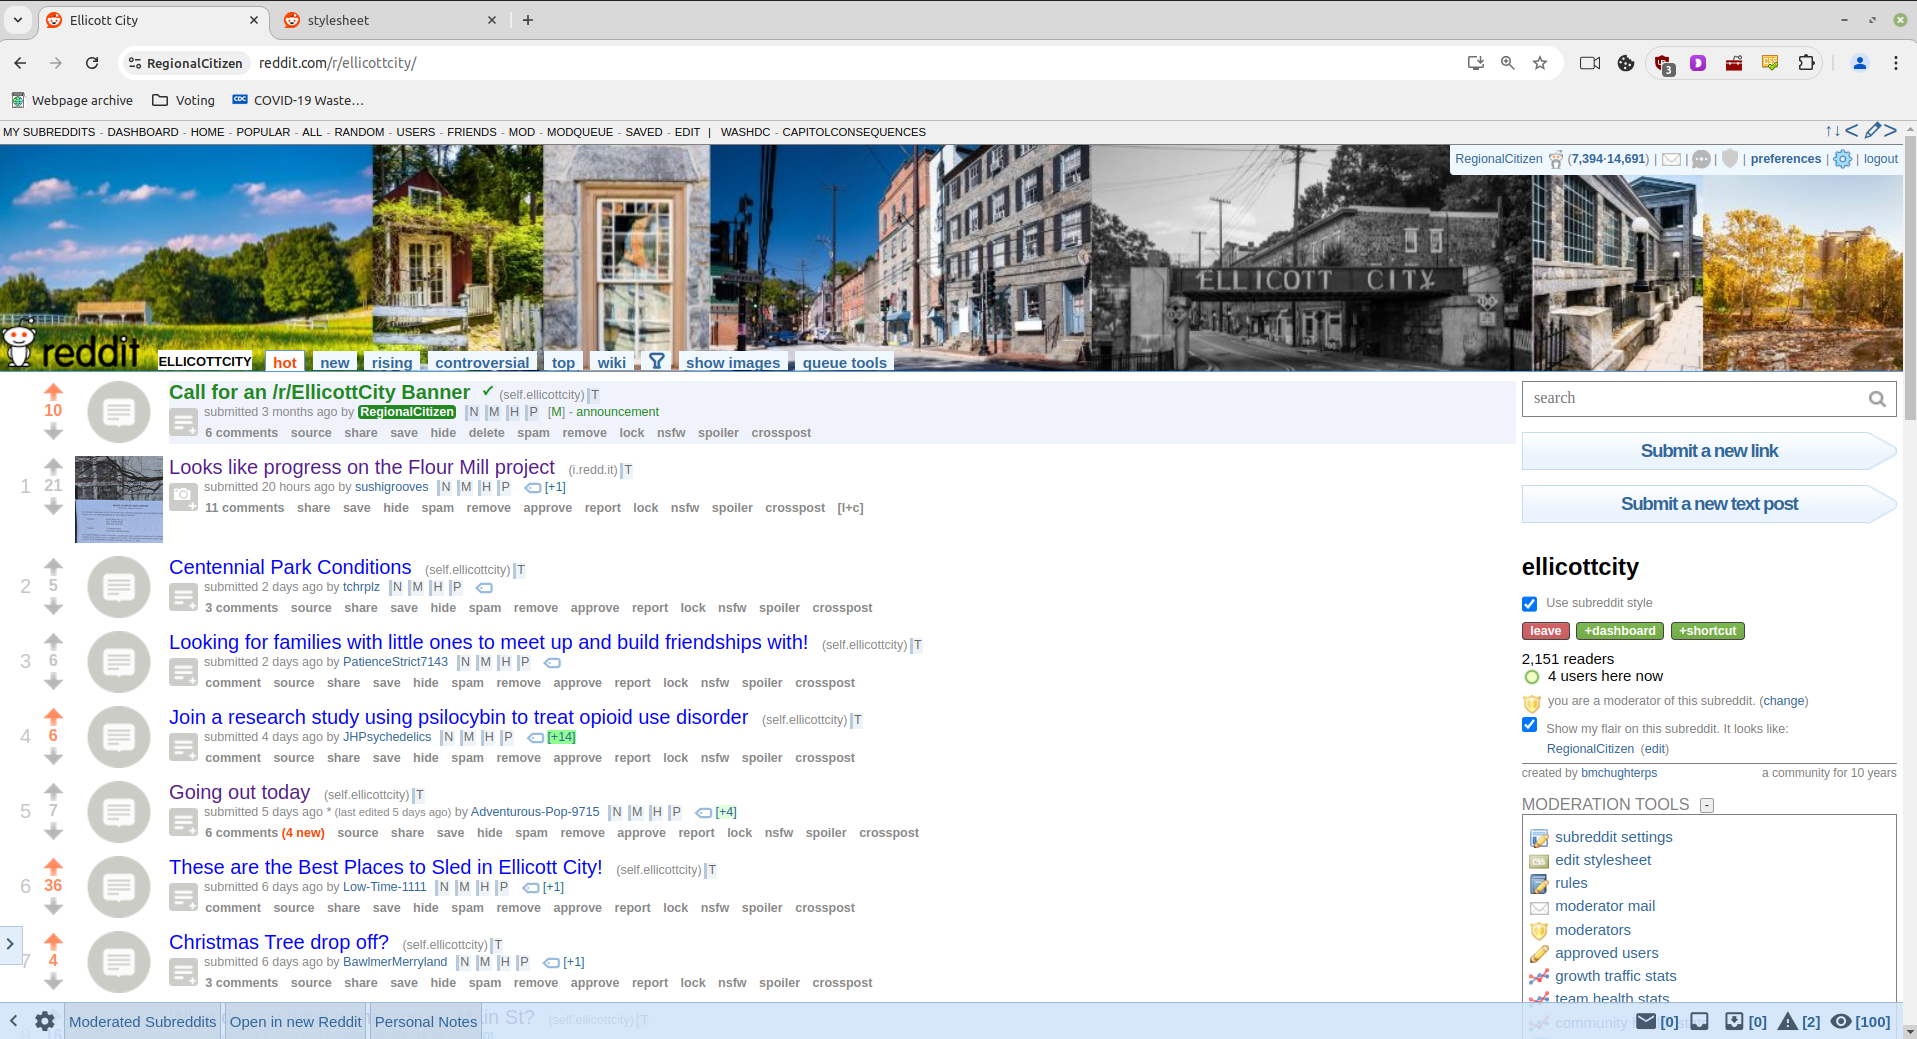Image resolution: width=1917 pixels, height=1039 pixels.
Task: Switch to the 'rising' sorting tab
Action: coord(392,362)
